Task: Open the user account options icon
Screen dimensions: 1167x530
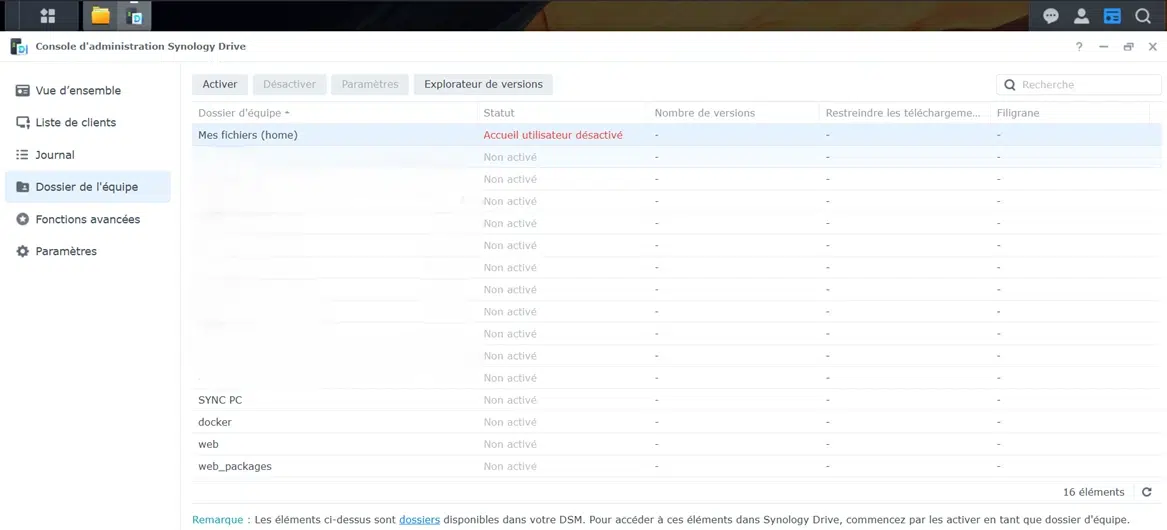Action: [x=1081, y=16]
